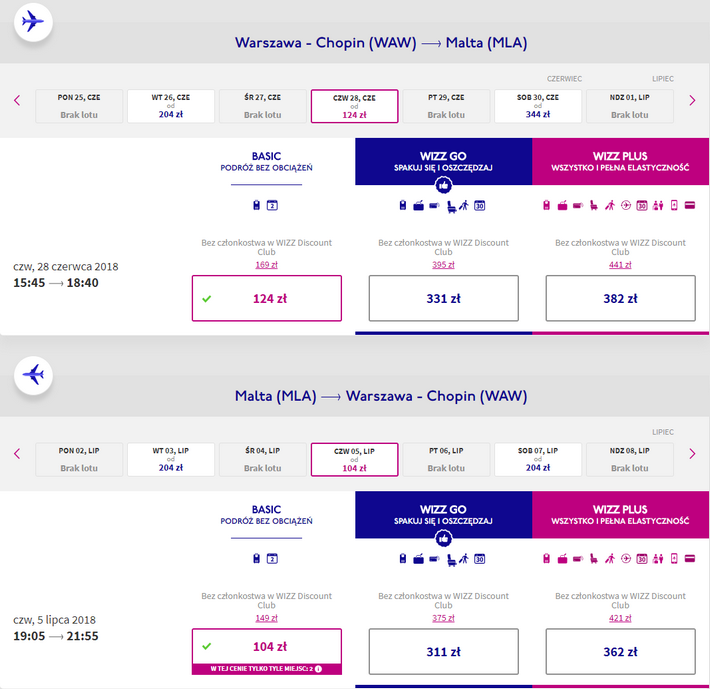The height and width of the screenshot is (689, 710).
Task: Click the return WIZZ PLUS header banner
Action: [620, 515]
